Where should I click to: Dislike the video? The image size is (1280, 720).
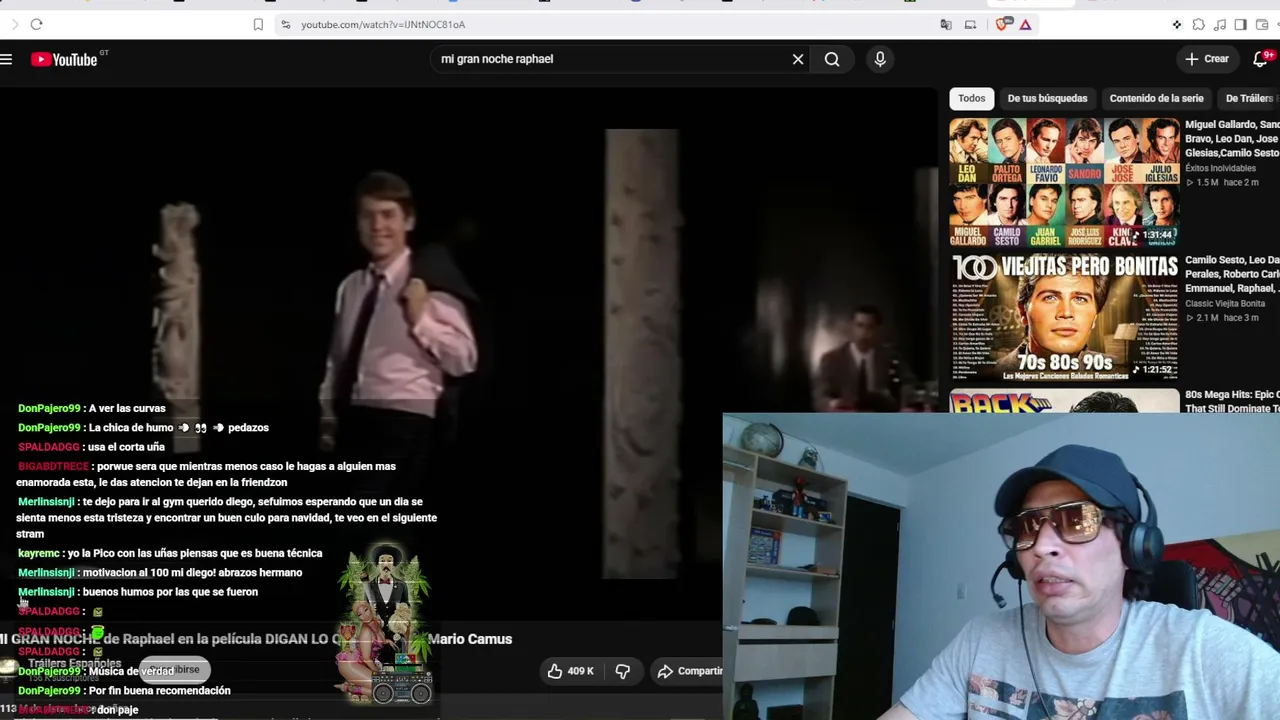pyautogui.click(x=622, y=671)
